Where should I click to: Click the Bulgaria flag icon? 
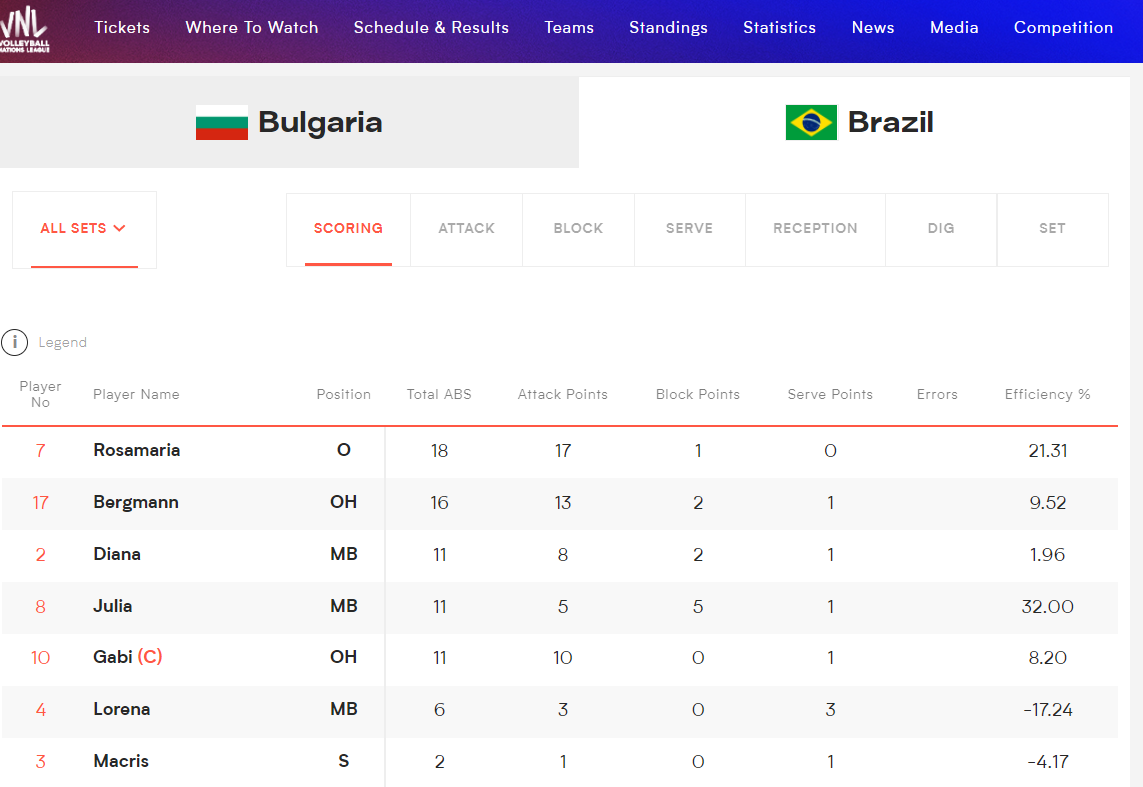pos(221,122)
